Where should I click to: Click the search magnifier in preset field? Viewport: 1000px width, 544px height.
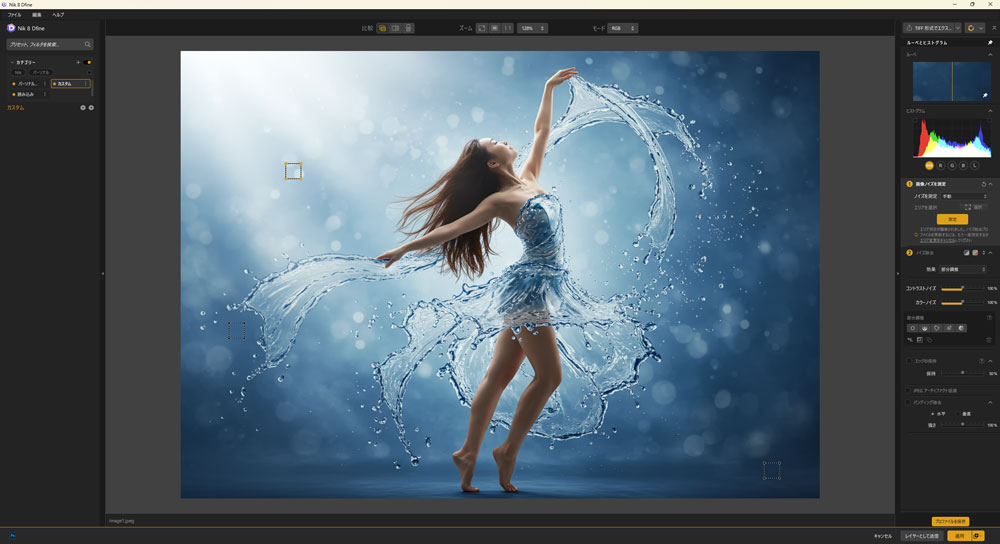click(87, 45)
